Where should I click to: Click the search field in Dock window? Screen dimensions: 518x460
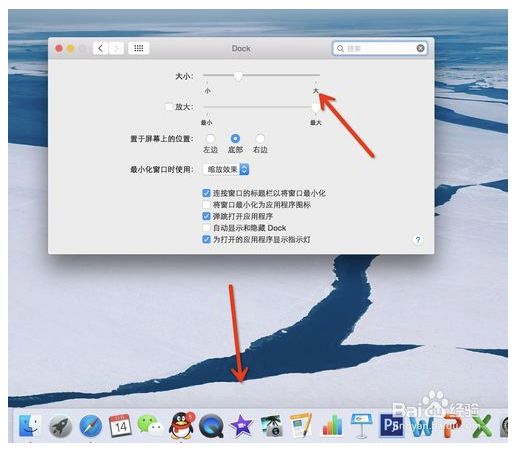coord(380,48)
